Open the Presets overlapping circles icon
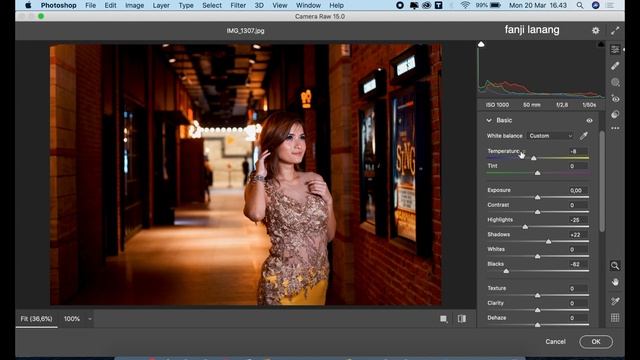This screenshot has width=640, height=360. coord(615,114)
